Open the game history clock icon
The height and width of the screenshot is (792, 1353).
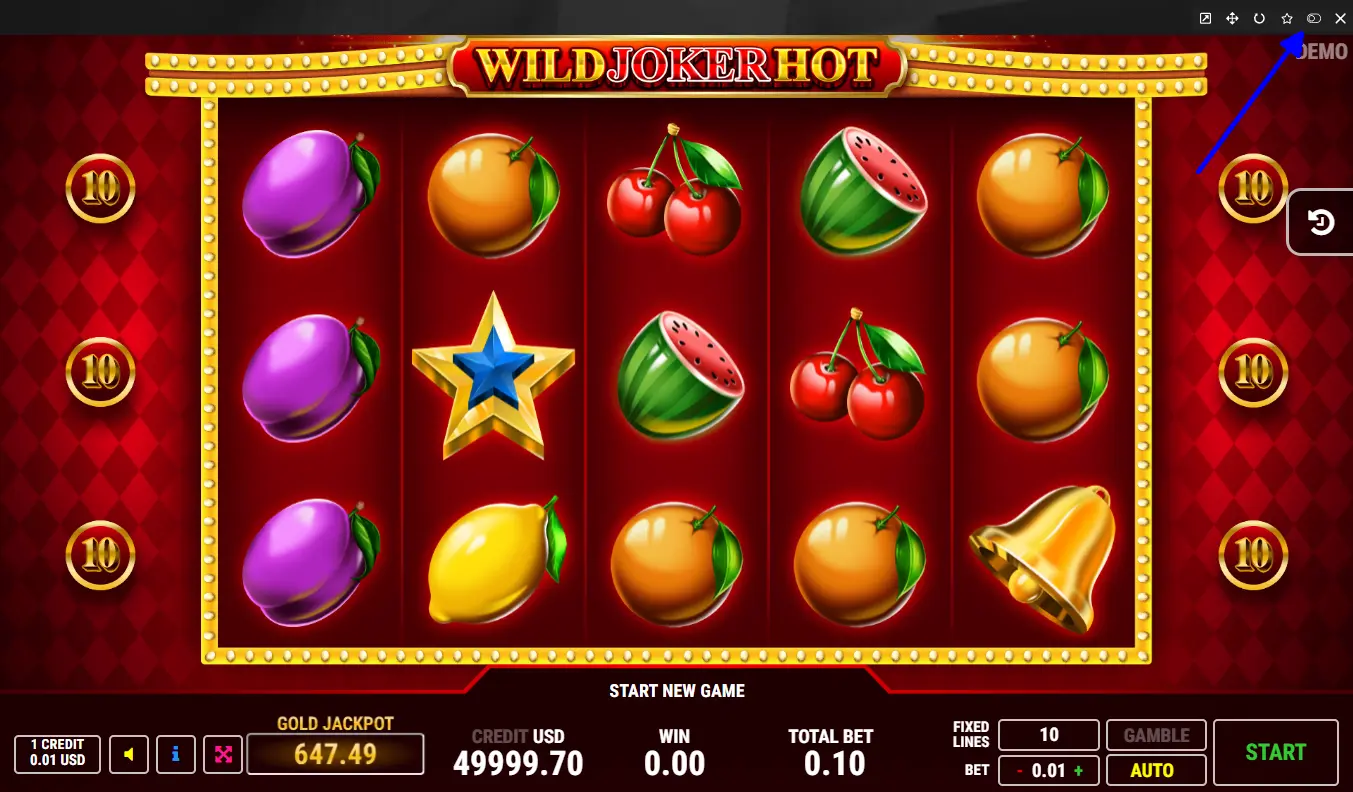coord(1320,222)
